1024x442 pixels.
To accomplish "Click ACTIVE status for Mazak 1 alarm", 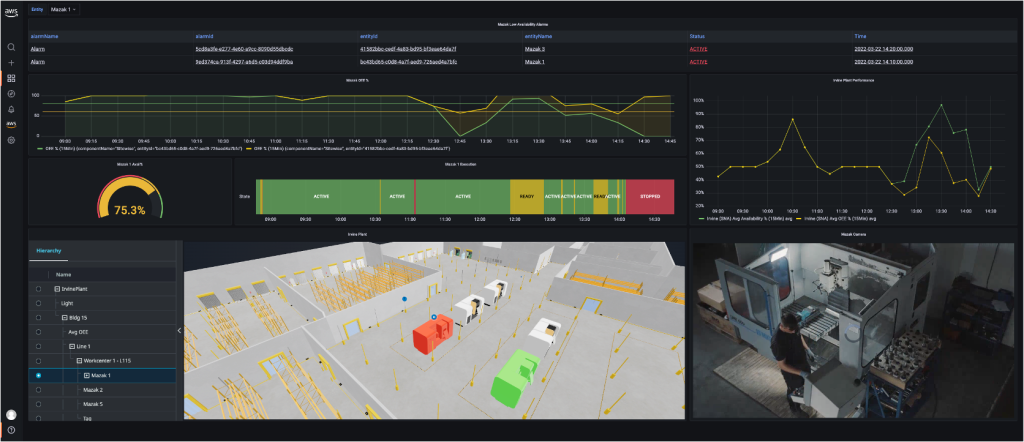I will pos(698,61).
